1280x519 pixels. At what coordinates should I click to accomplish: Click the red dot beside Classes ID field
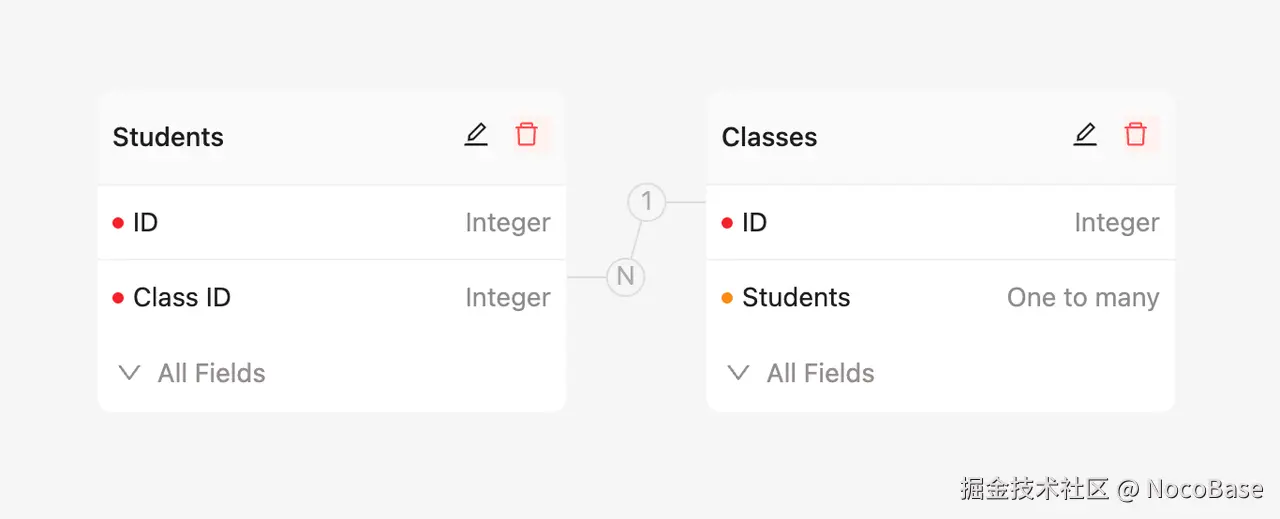[727, 223]
